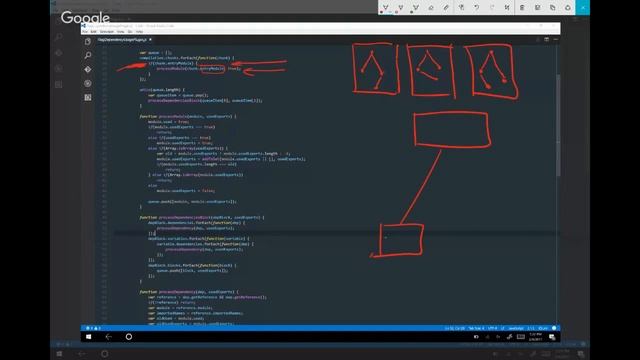The image size is (640, 360).
Task: Open the Explorer view in activity bar
Action: (x=88, y=42)
